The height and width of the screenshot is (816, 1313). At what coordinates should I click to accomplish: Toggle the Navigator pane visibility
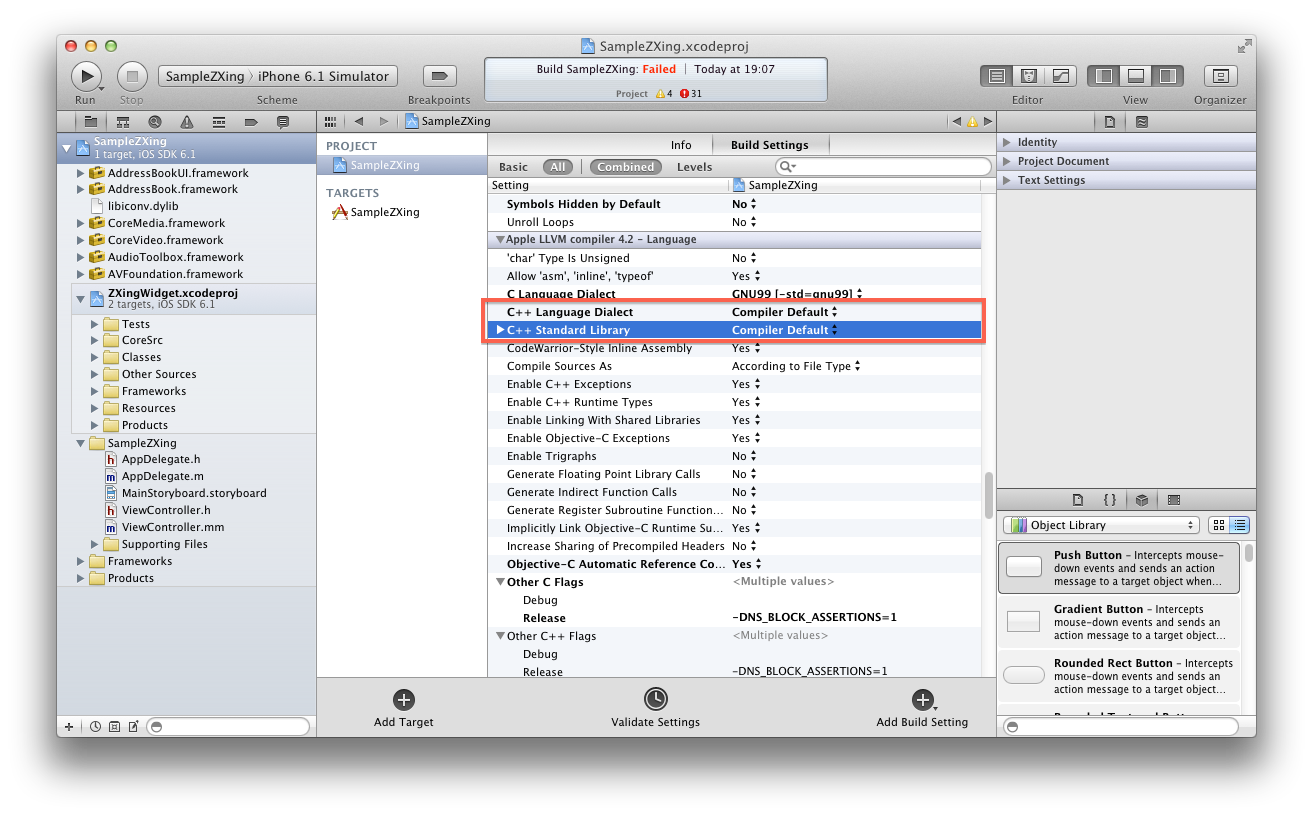coord(1104,76)
